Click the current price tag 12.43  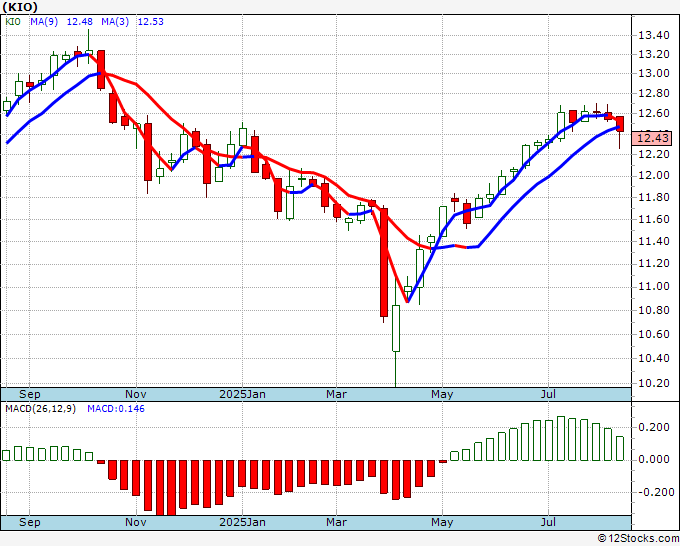(654, 138)
